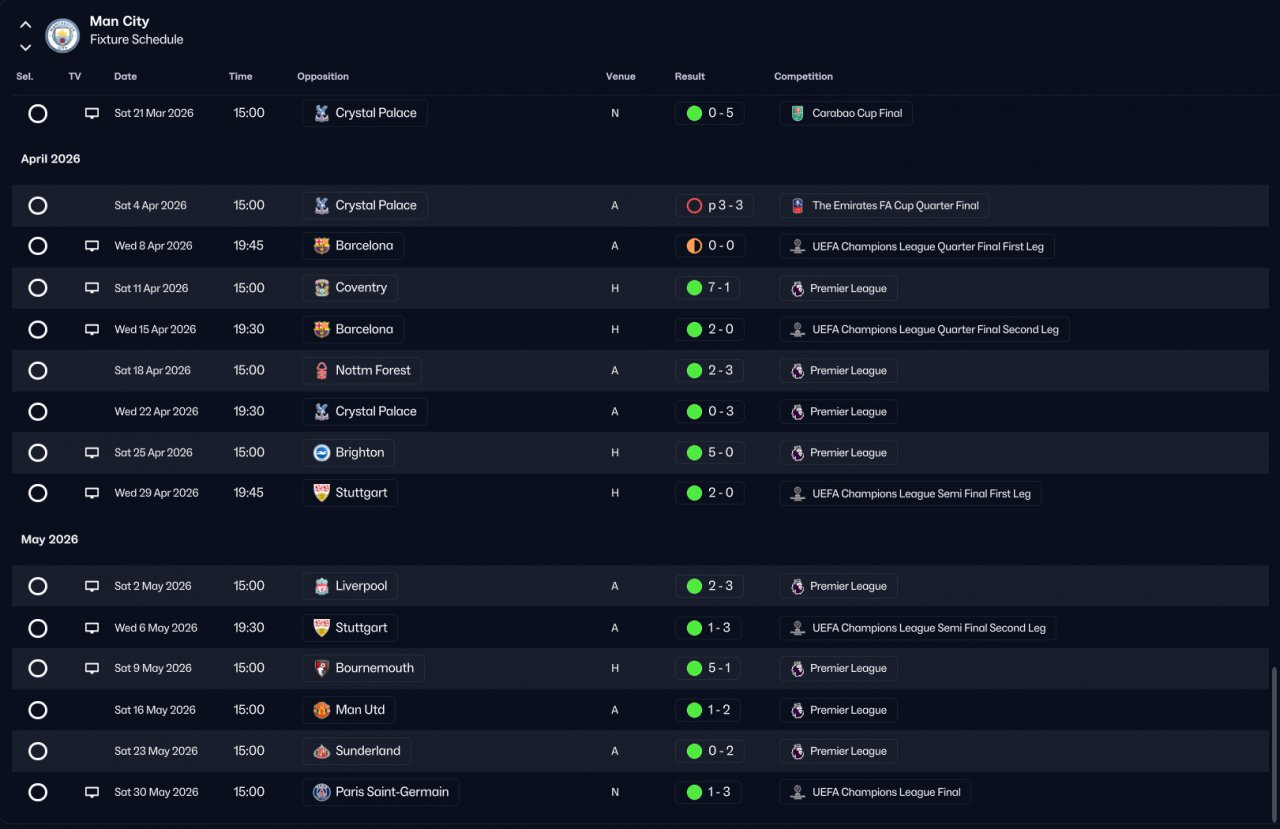Viewport: 1280px width, 829px height.
Task: Click TV icon for Sat 30 May final
Action: tap(92, 792)
